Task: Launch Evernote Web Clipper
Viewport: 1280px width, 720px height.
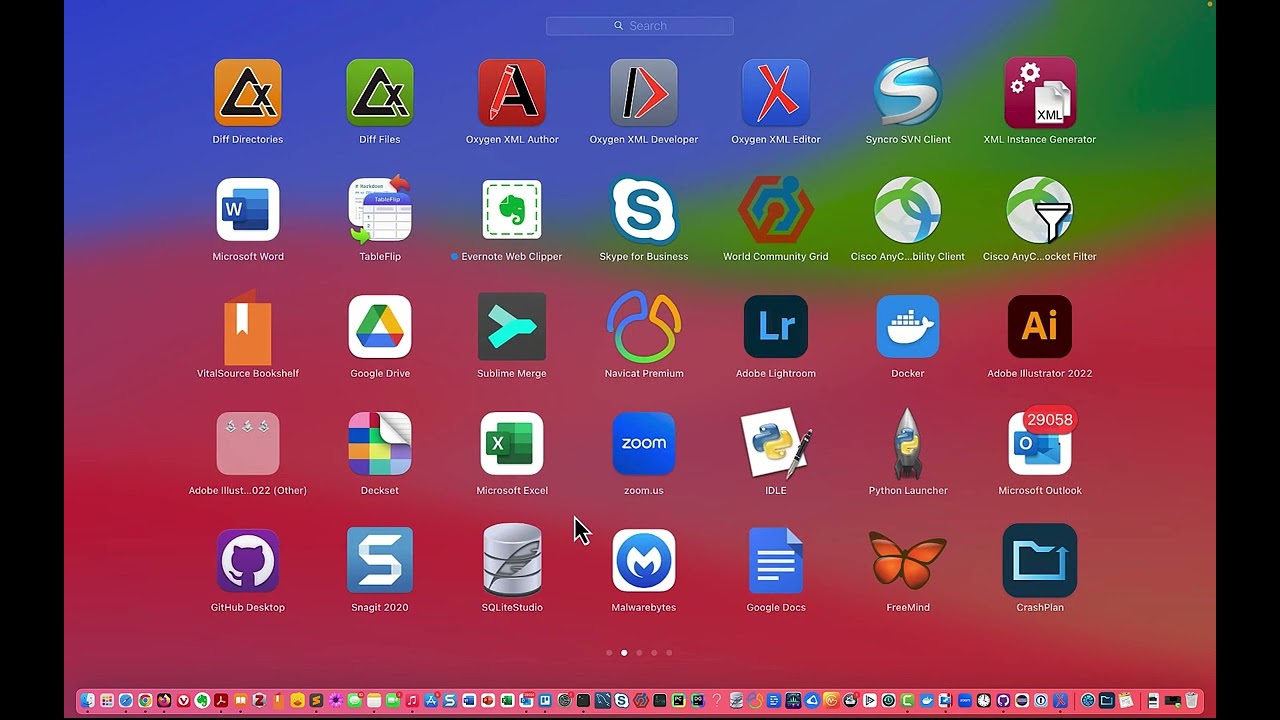Action: pos(512,210)
